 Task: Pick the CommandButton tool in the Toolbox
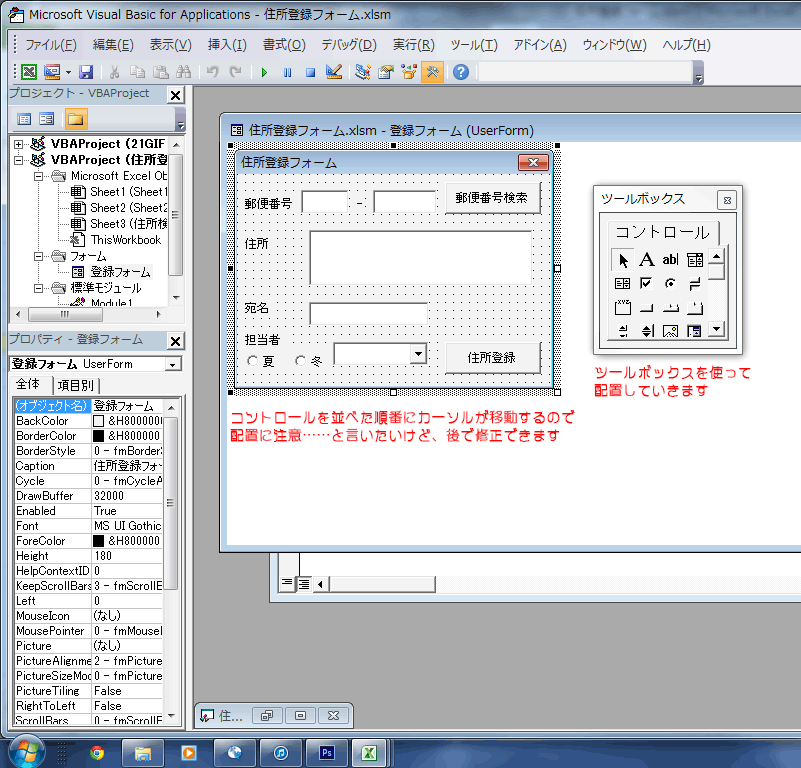tap(647, 308)
